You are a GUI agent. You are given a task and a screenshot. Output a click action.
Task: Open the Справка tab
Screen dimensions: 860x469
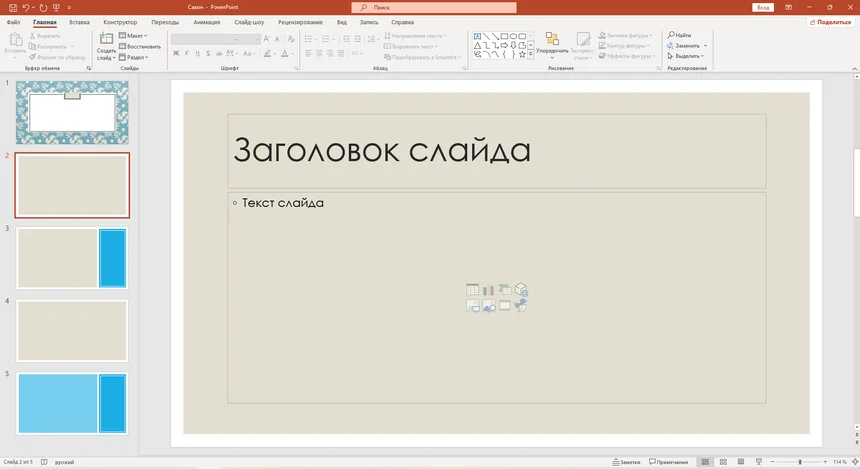point(403,22)
